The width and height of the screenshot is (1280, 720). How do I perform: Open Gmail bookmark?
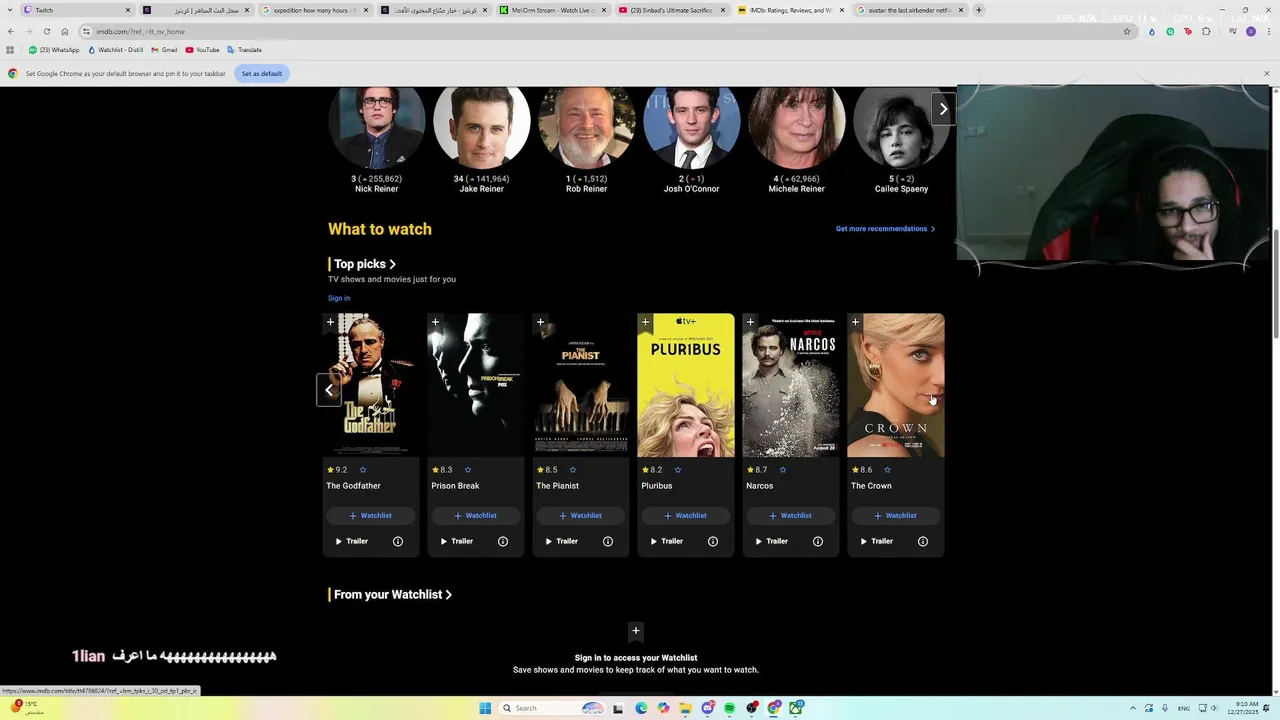pos(164,50)
